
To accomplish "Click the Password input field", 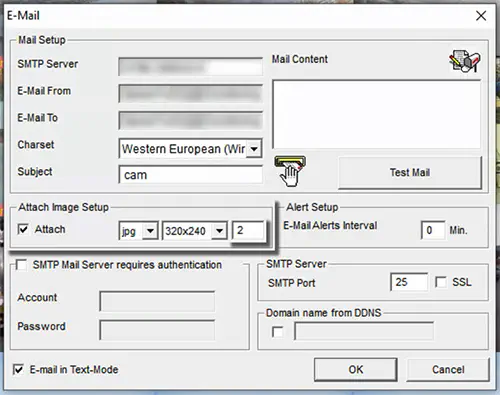I will (x=157, y=330).
